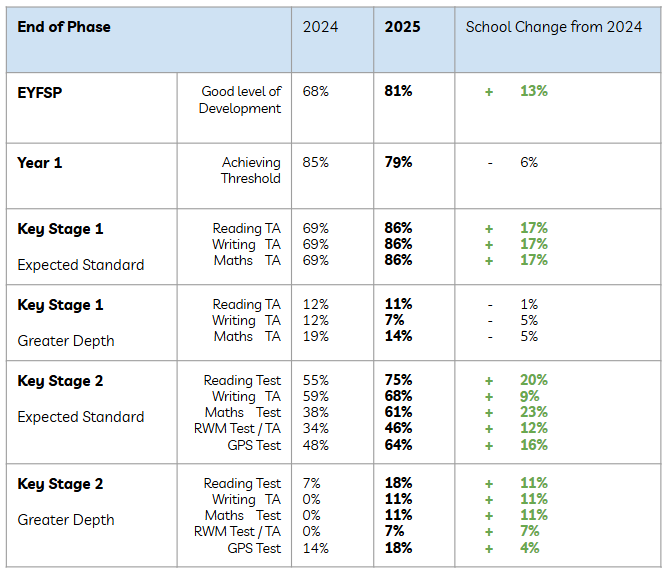Viewport: 667px width, 572px height.
Task: Select the bold 2025 column header
Action: [402, 27]
